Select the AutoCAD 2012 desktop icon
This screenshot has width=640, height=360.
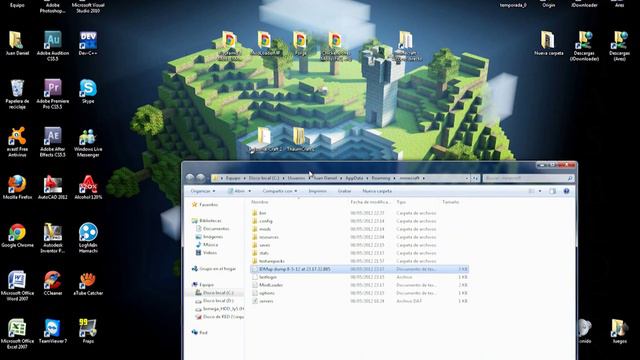tap(53, 187)
